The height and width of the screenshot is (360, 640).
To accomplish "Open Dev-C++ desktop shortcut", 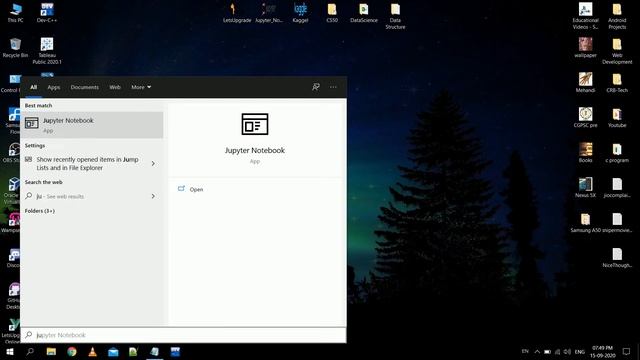I will (x=47, y=12).
